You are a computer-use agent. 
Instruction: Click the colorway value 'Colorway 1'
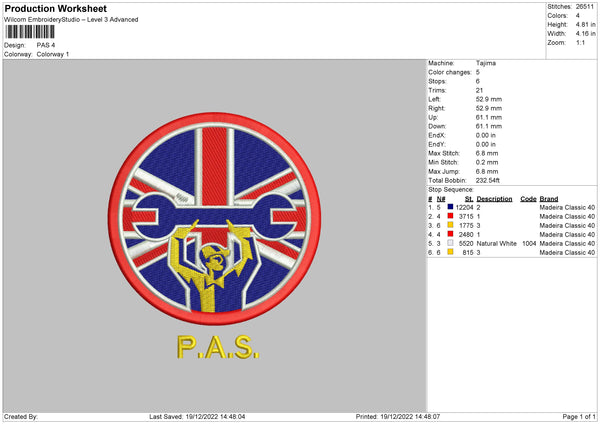coord(53,54)
